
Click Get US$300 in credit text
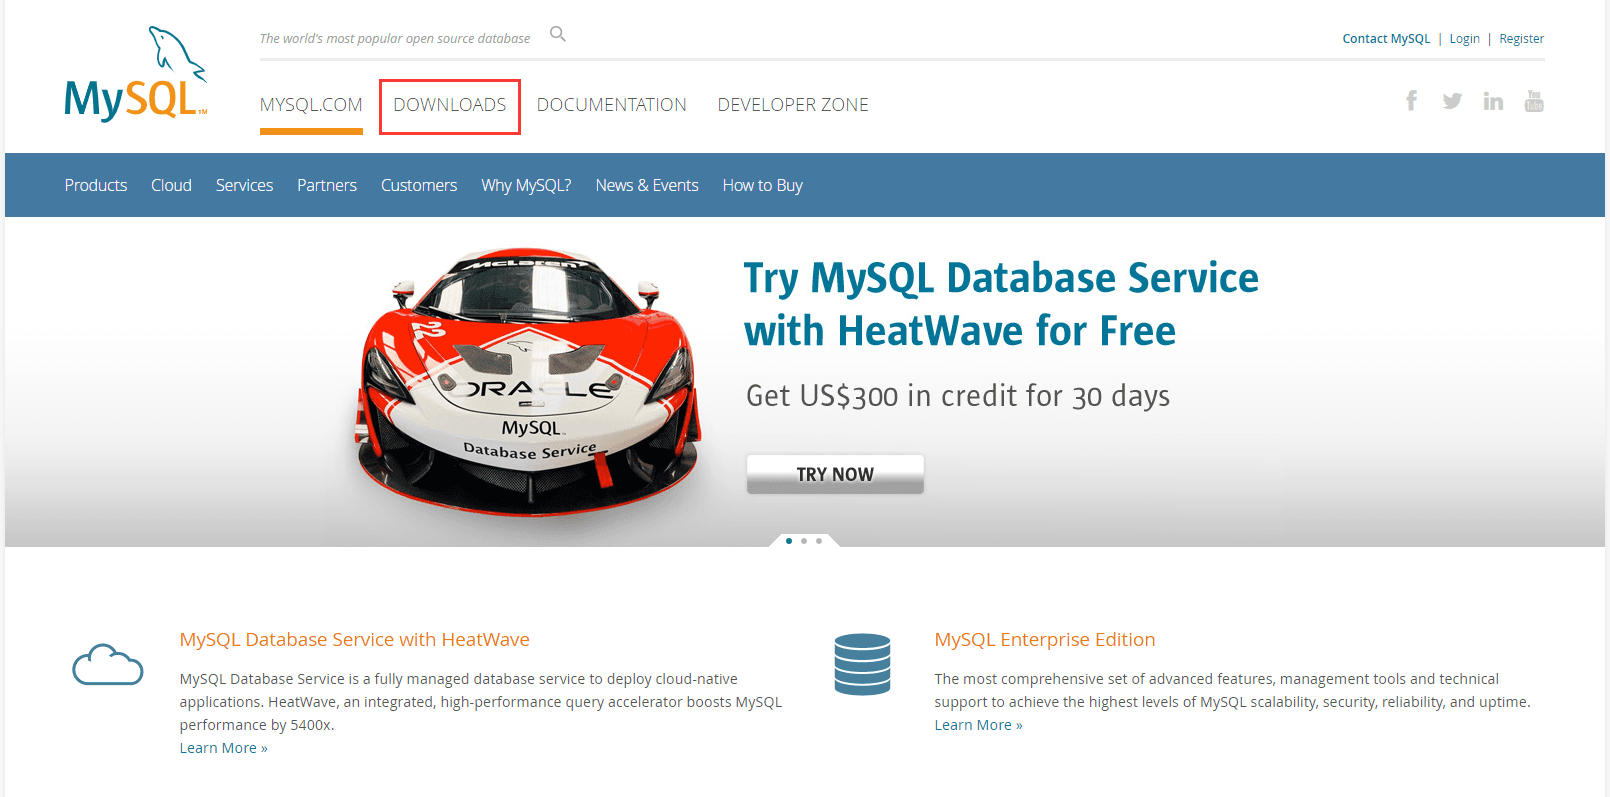[958, 396]
